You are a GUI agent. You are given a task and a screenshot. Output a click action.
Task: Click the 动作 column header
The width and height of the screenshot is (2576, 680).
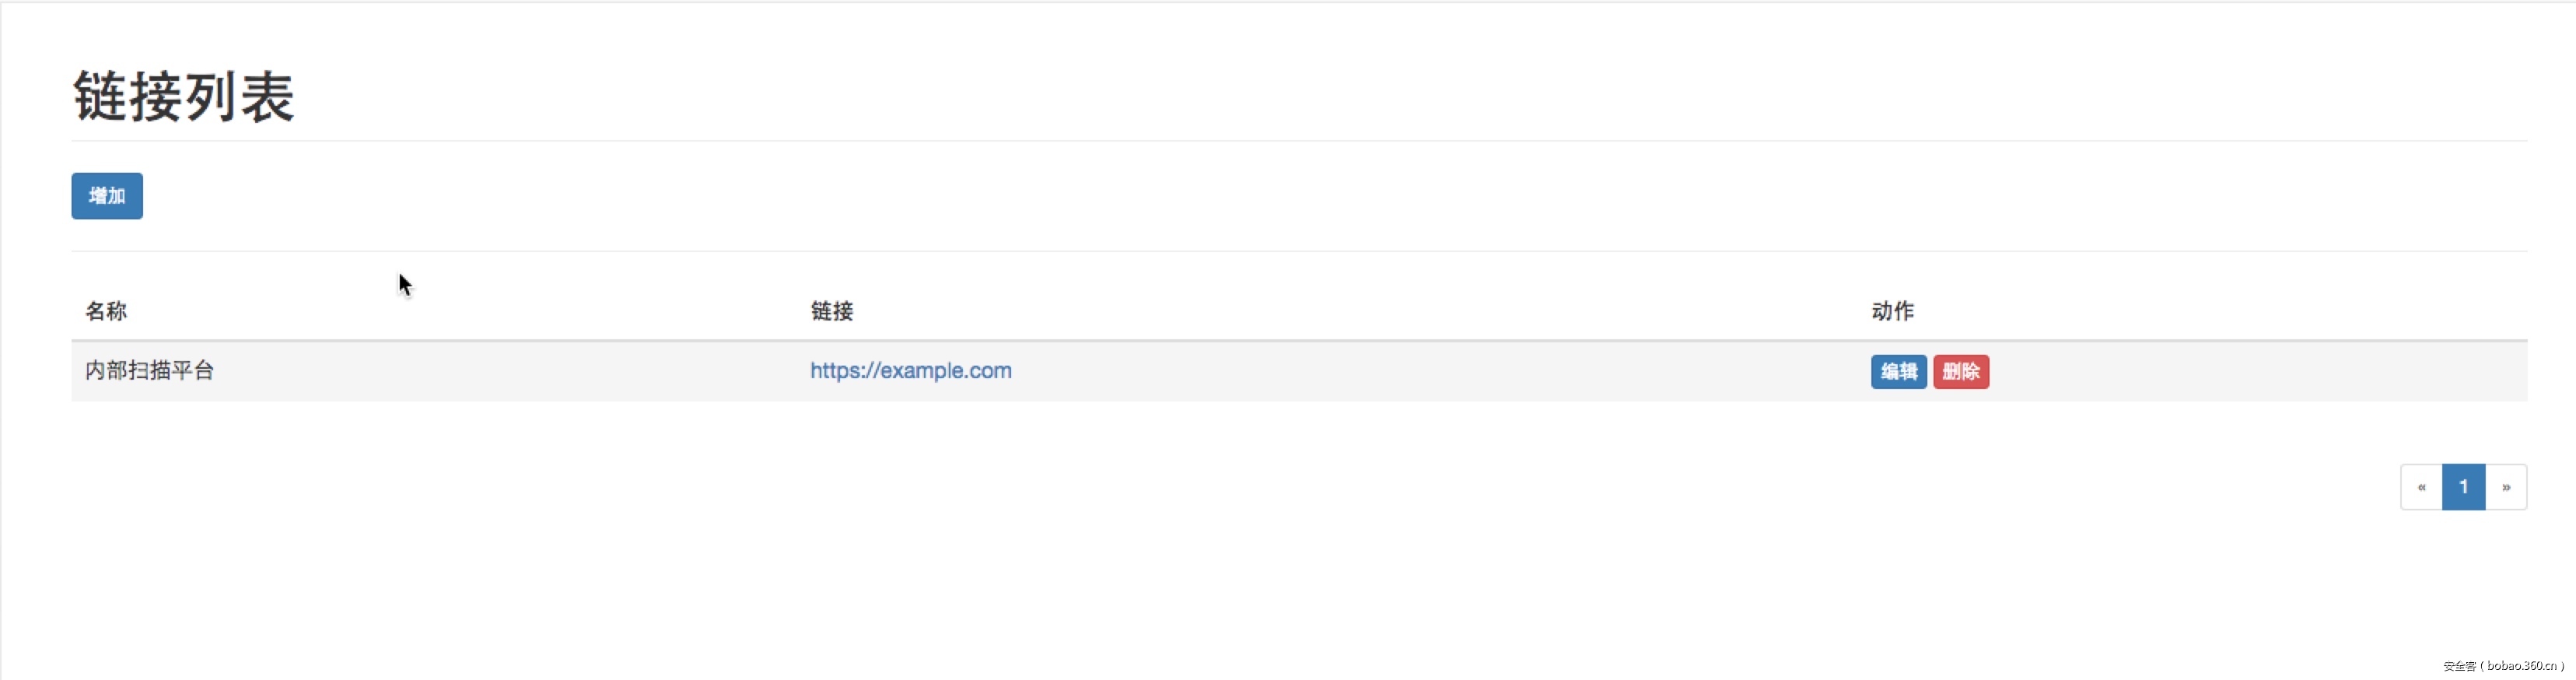(1892, 311)
